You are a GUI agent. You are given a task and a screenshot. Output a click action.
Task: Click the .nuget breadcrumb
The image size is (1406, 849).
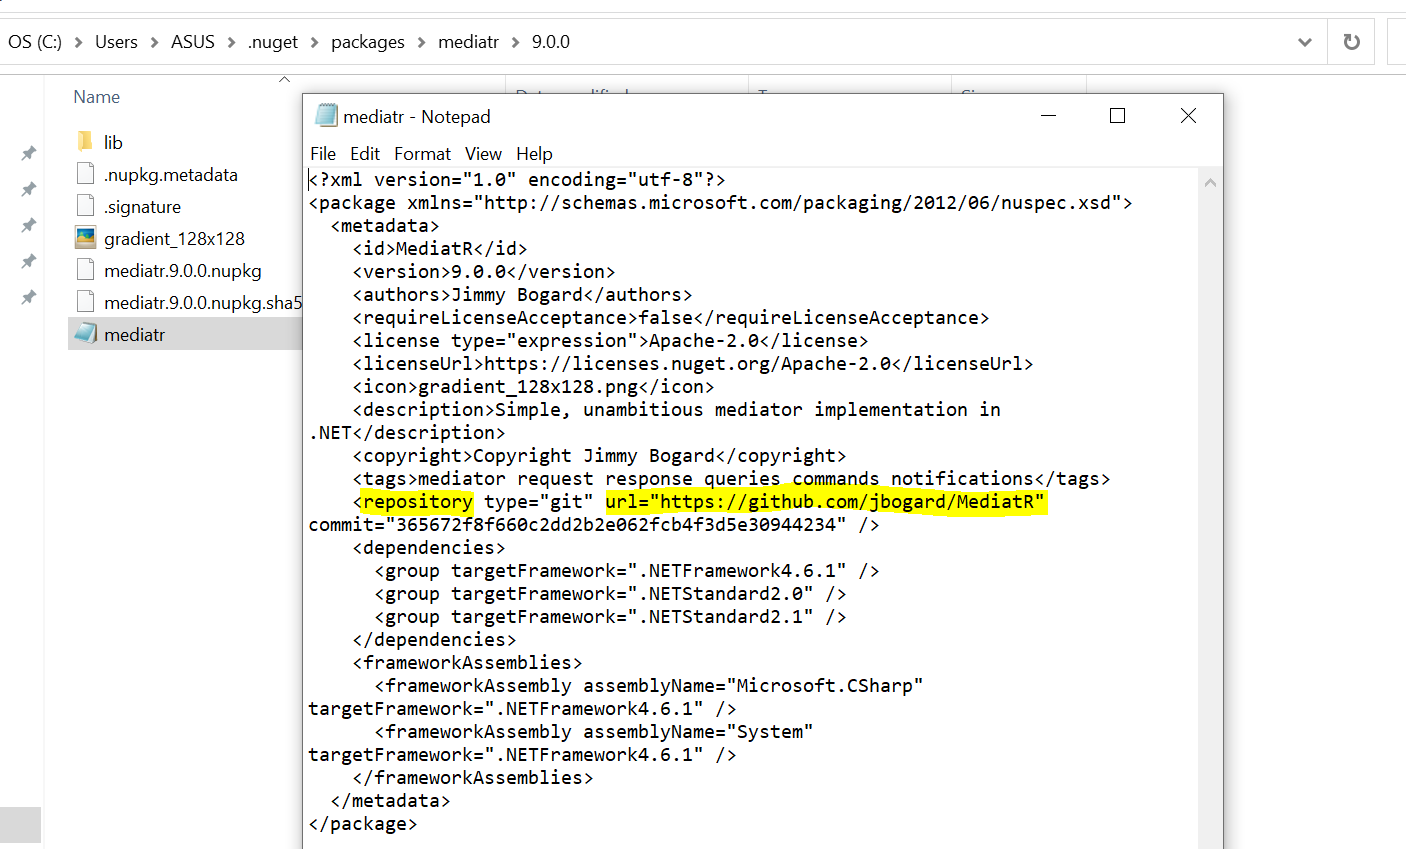pyautogui.click(x=273, y=42)
